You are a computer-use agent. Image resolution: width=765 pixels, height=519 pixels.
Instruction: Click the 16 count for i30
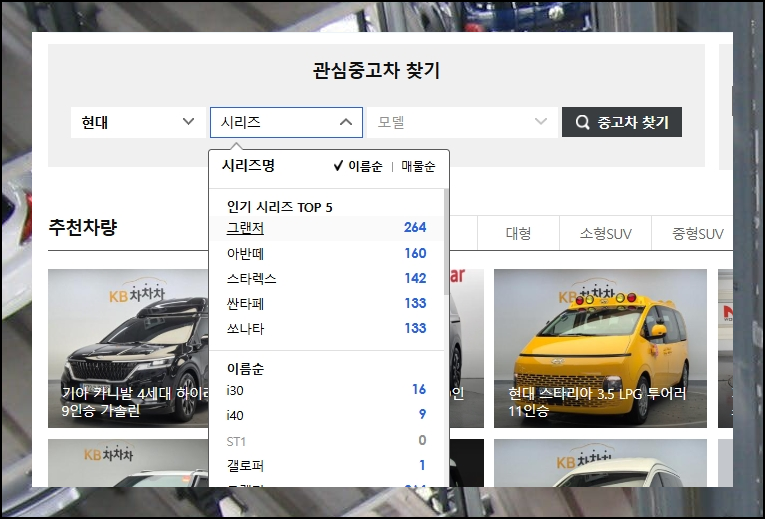[419, 389]
